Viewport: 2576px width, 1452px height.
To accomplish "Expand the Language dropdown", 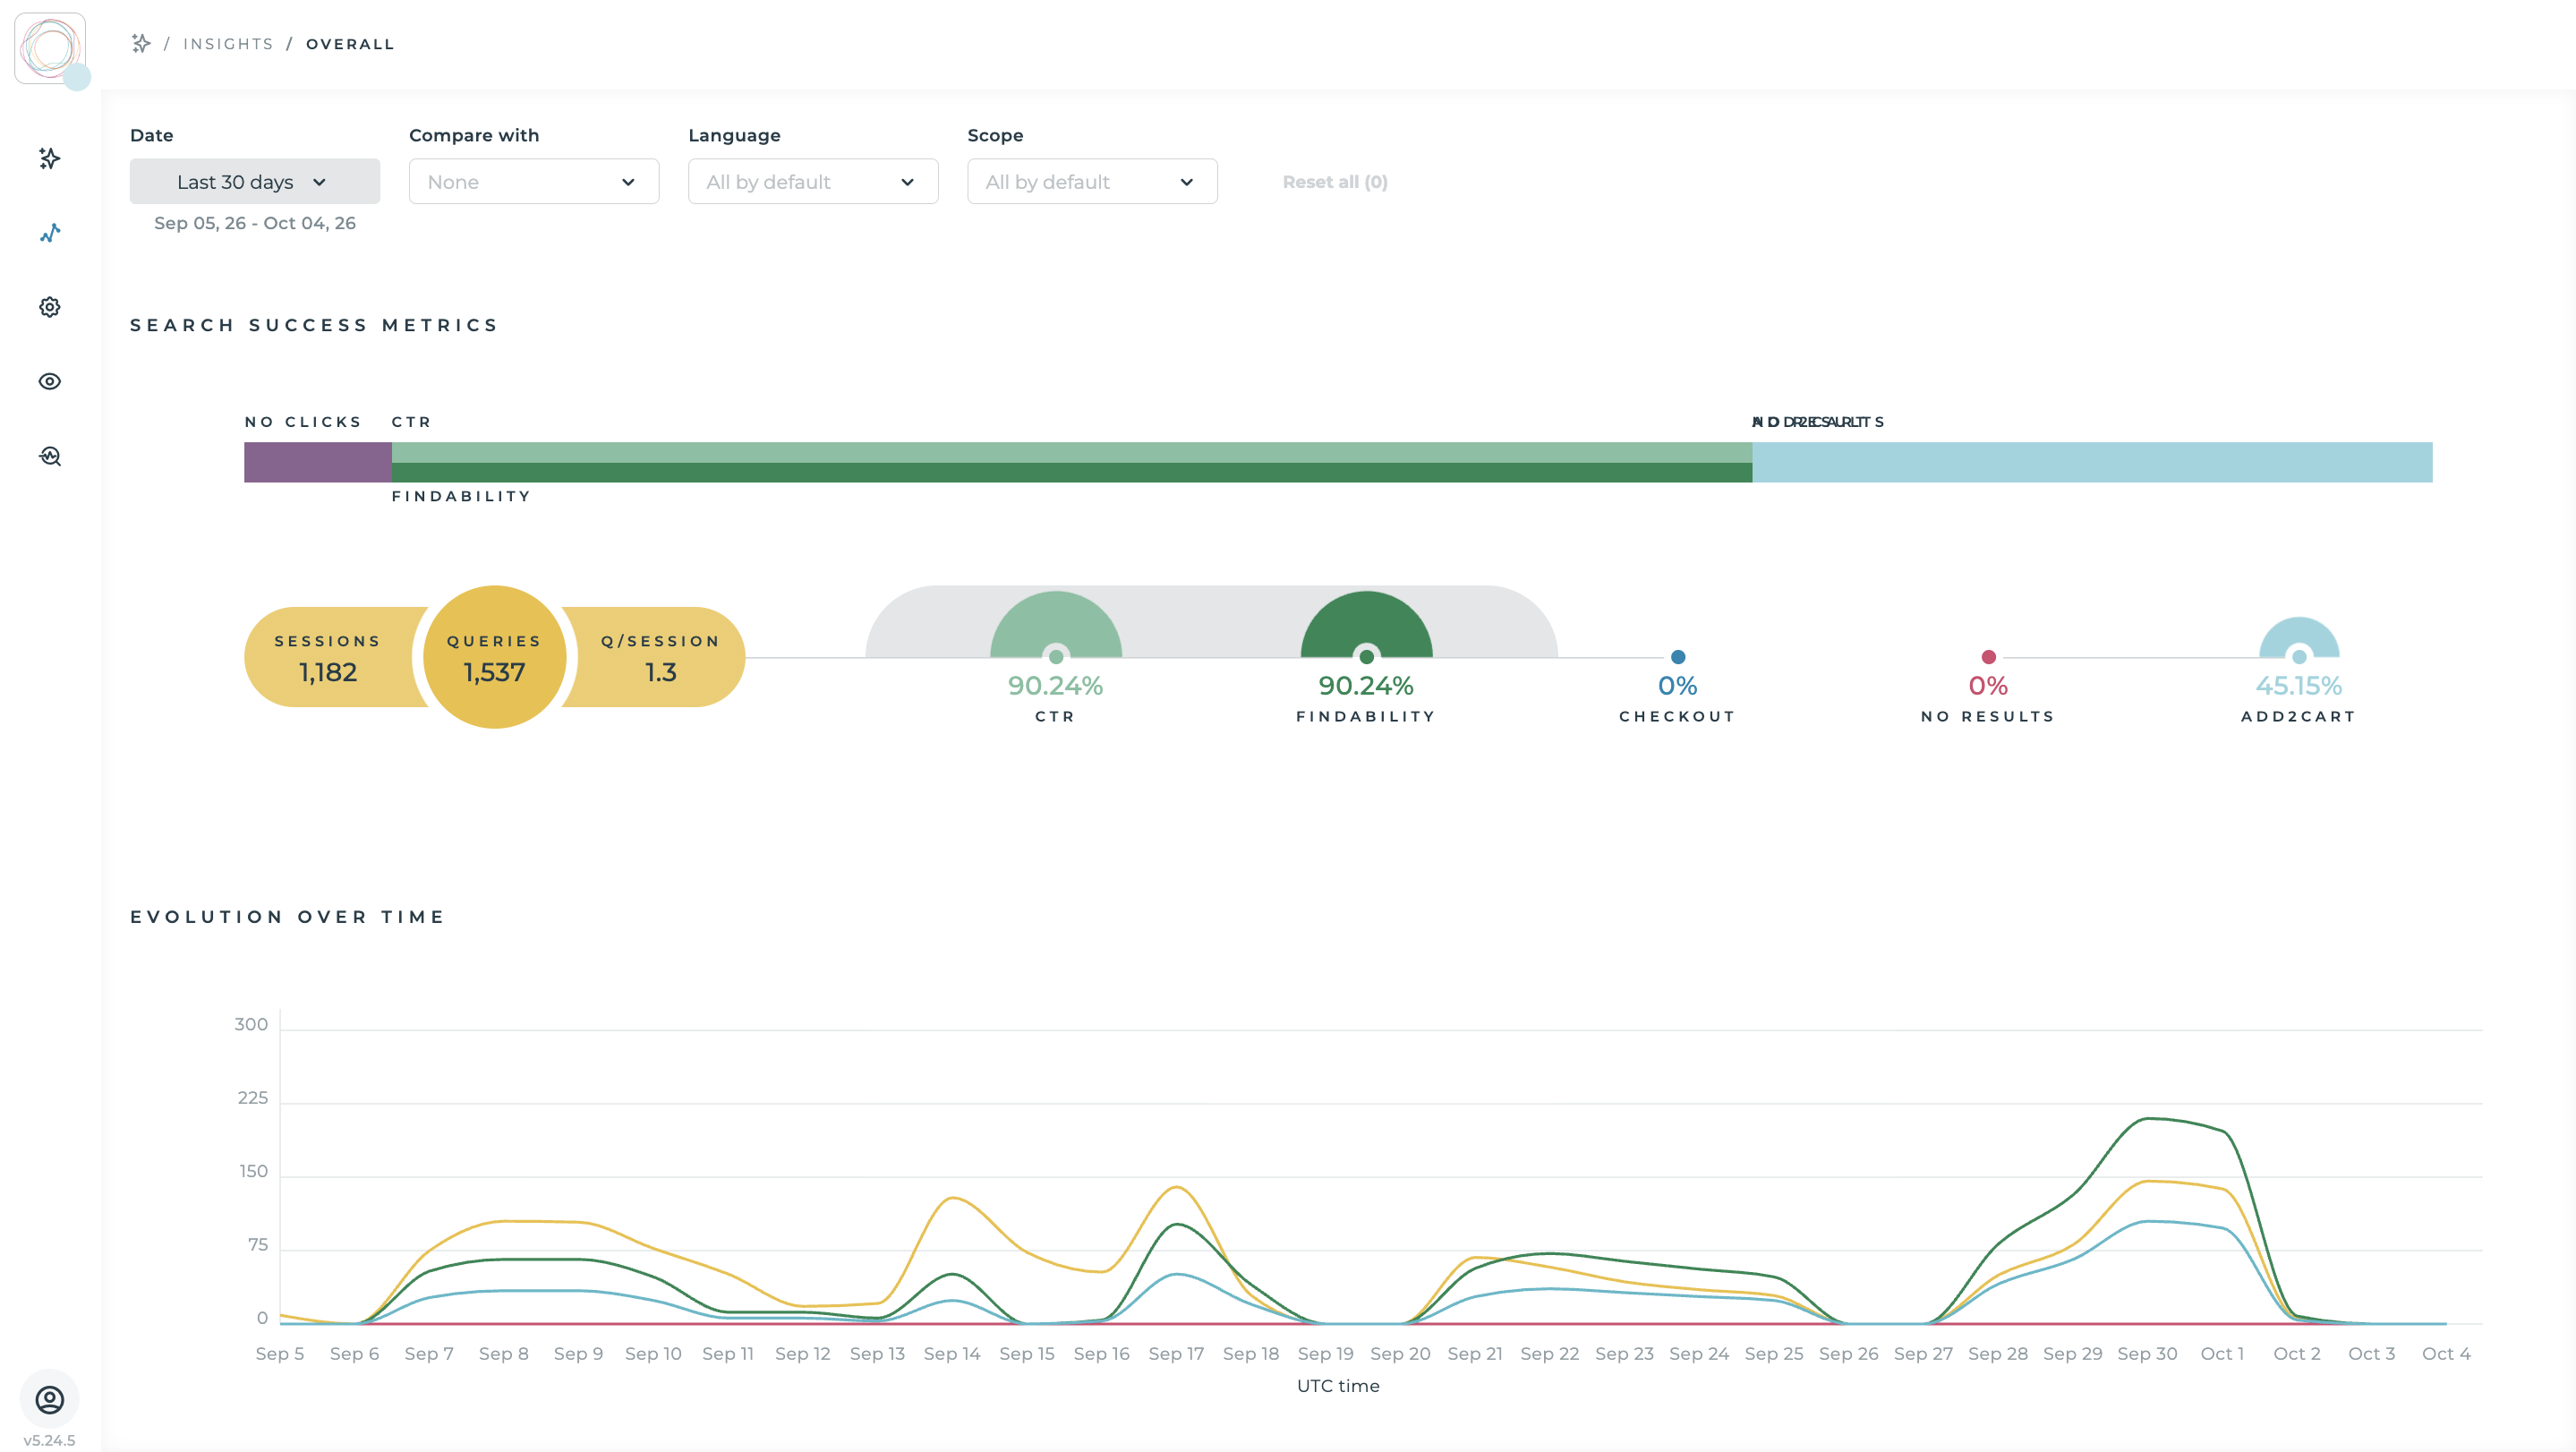I will click(813, 182).
